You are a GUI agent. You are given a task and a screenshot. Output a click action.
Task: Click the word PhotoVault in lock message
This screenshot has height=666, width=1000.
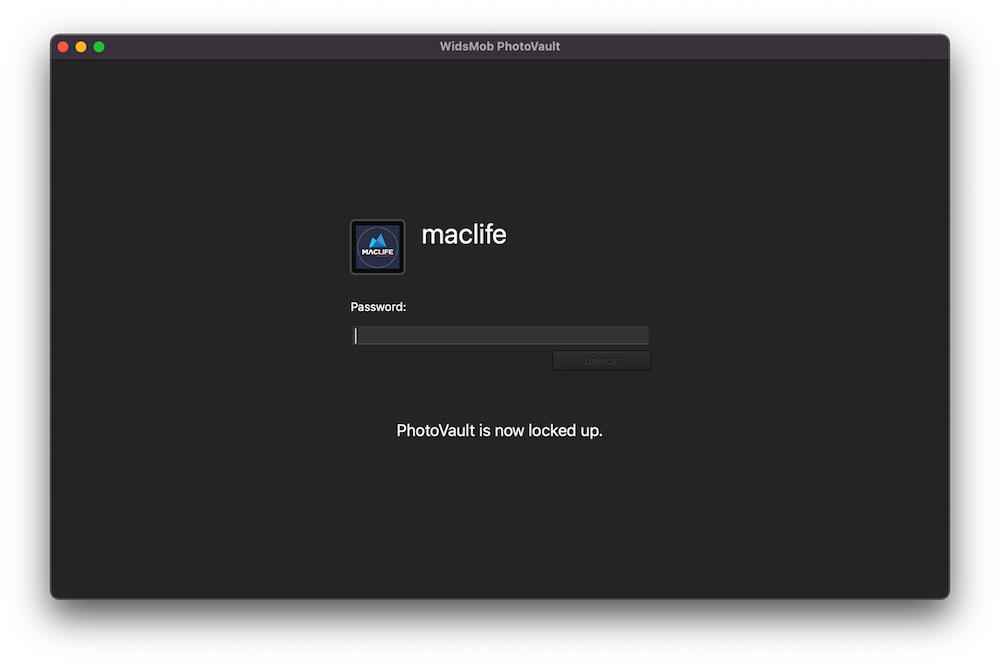tap(435, 431)
